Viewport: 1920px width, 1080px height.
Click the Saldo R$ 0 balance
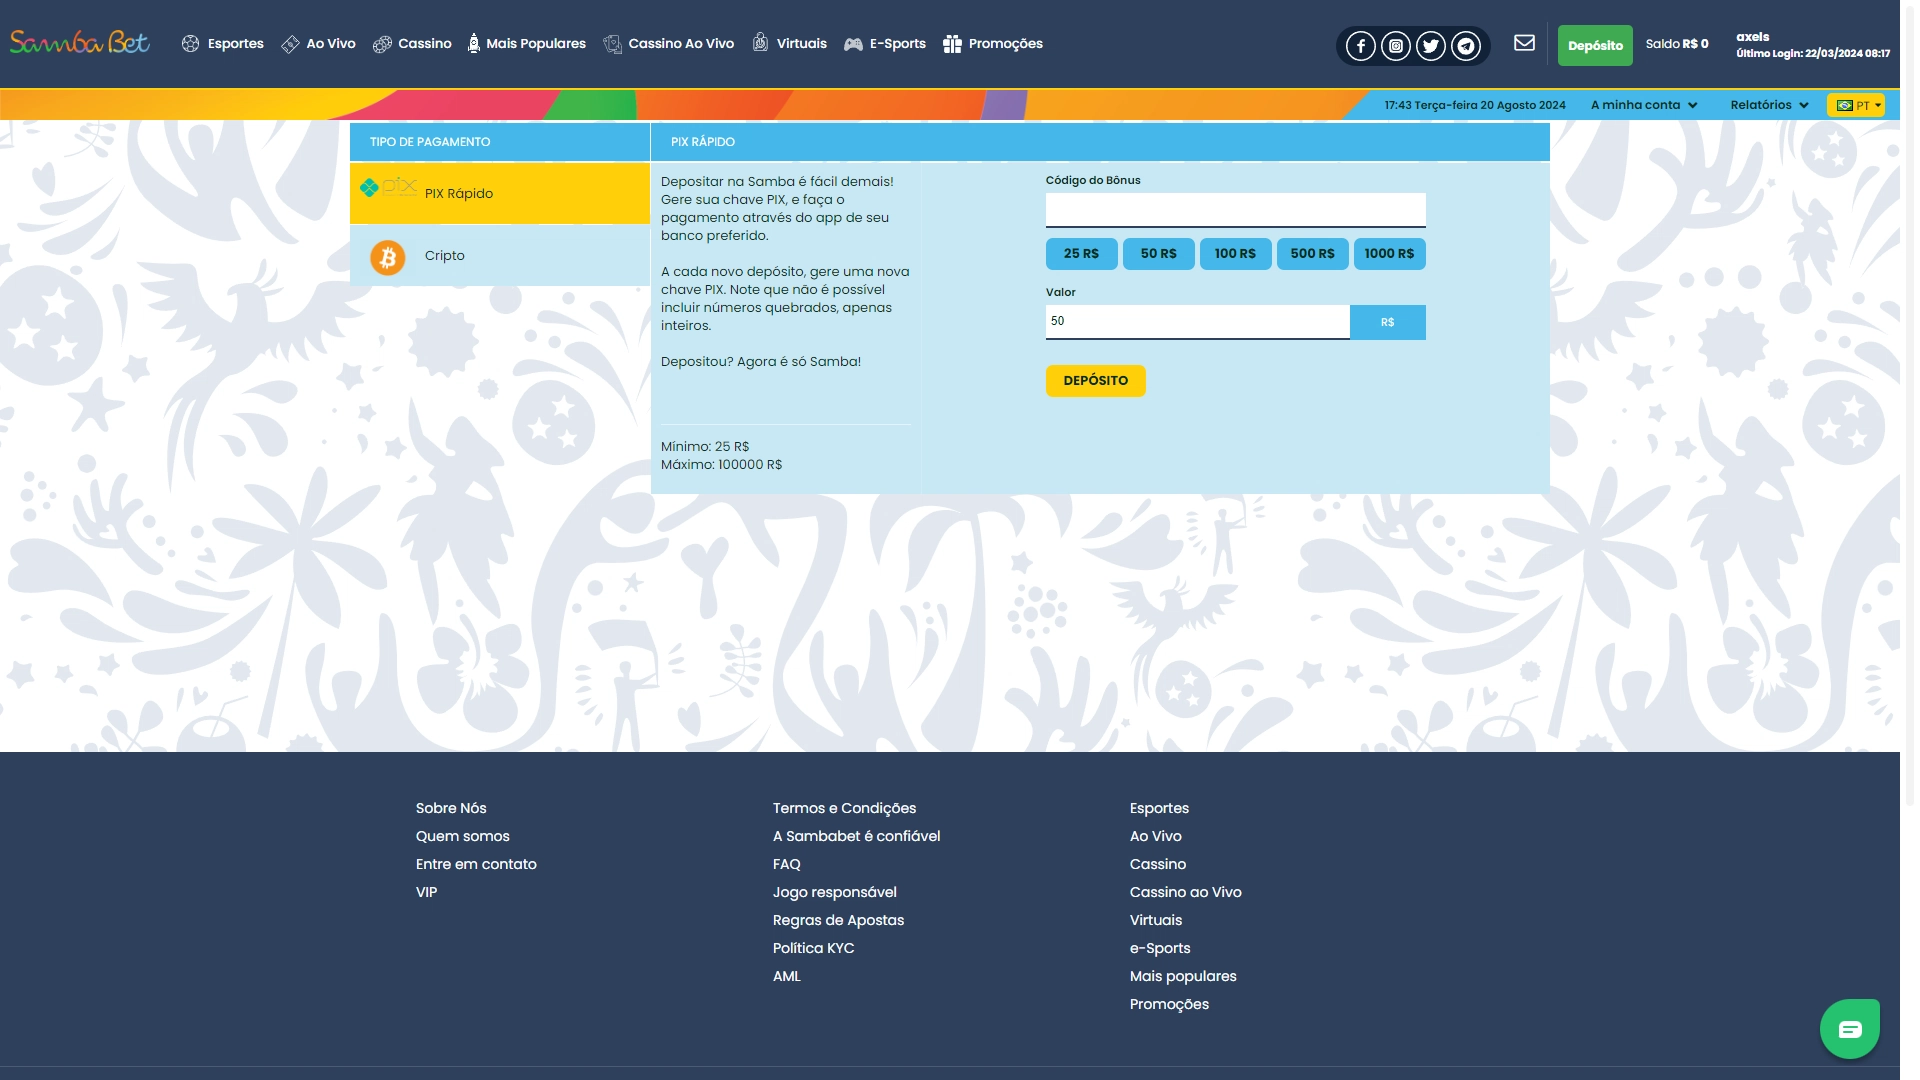pyautogui.click(x=1677, y=44)
